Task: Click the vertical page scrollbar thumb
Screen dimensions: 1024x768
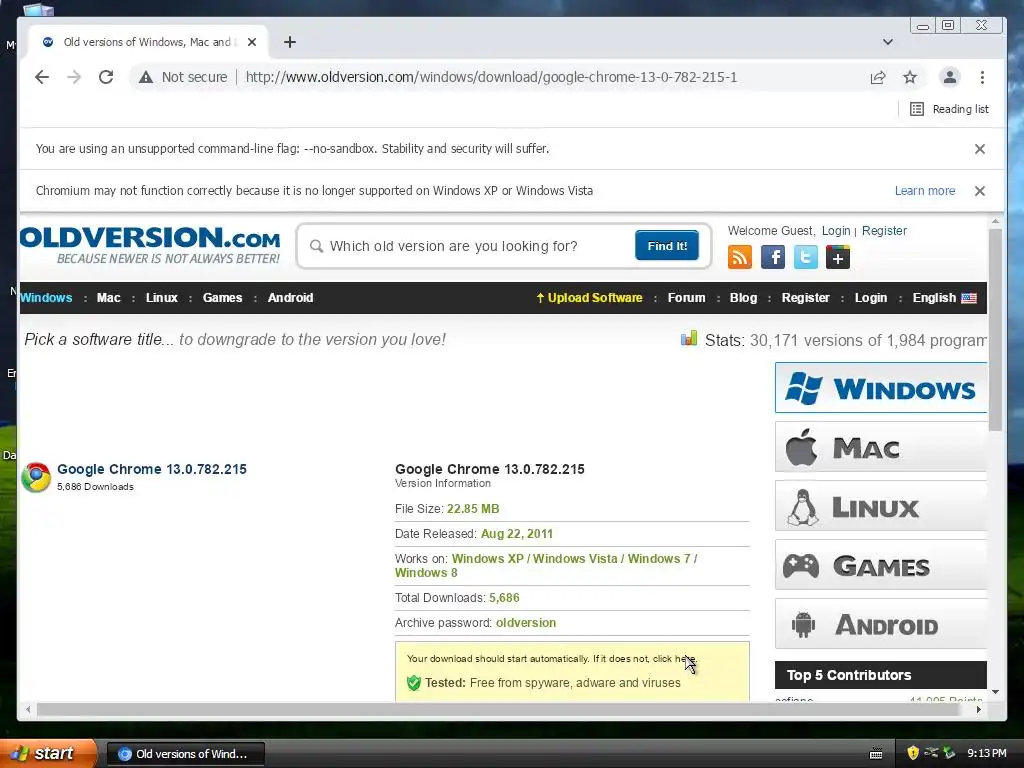Action: 995,330
